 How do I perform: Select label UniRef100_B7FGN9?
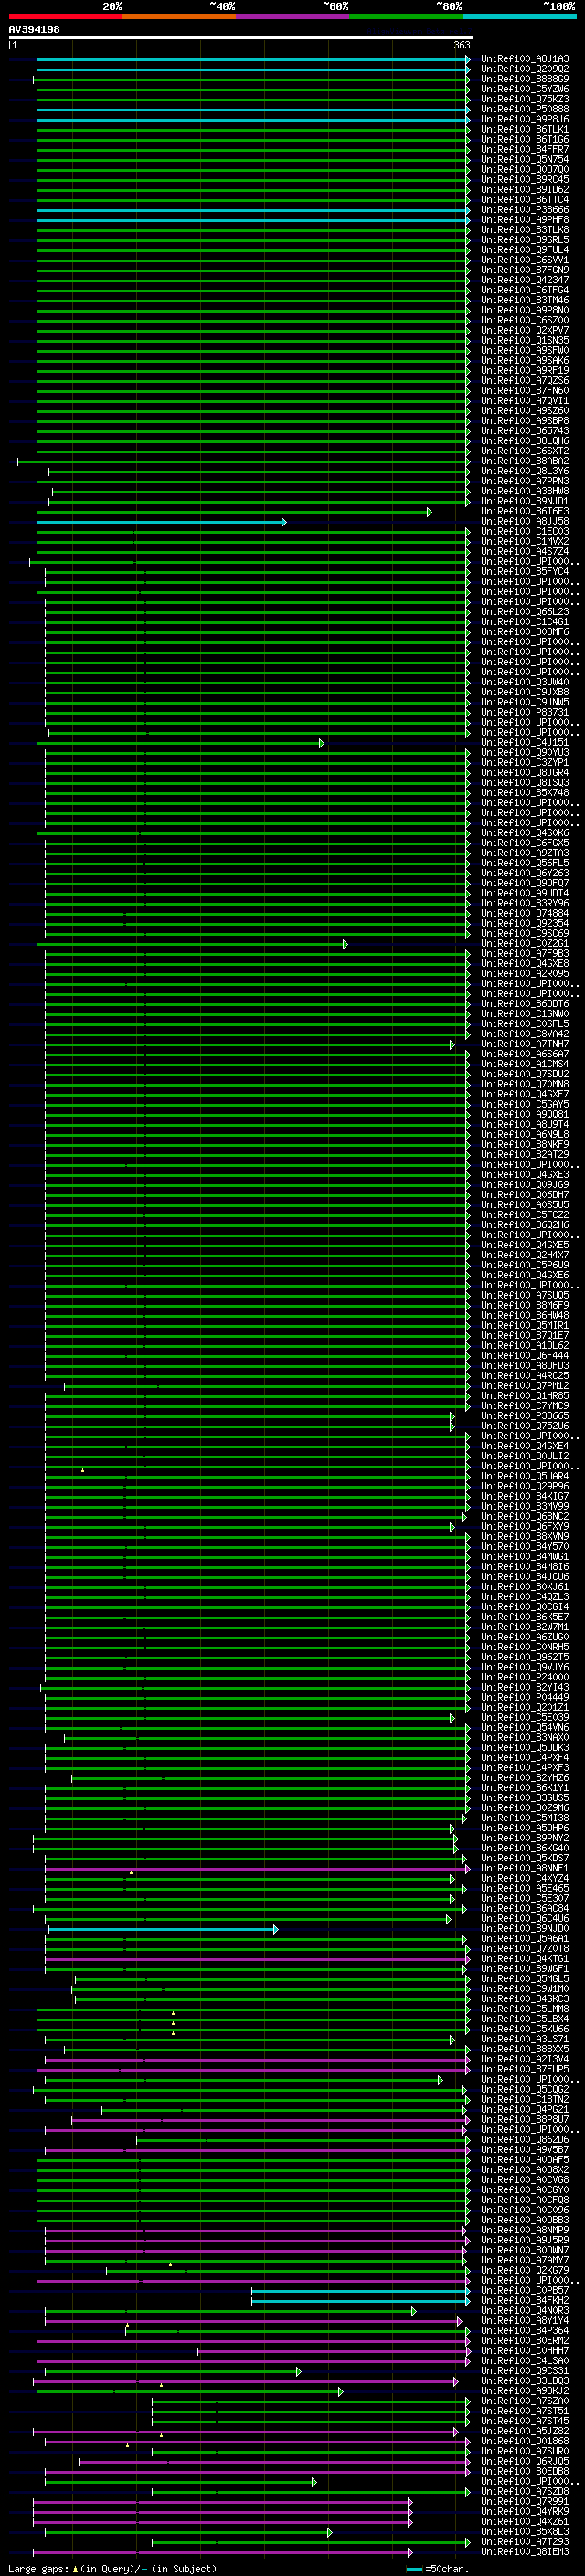525,270
